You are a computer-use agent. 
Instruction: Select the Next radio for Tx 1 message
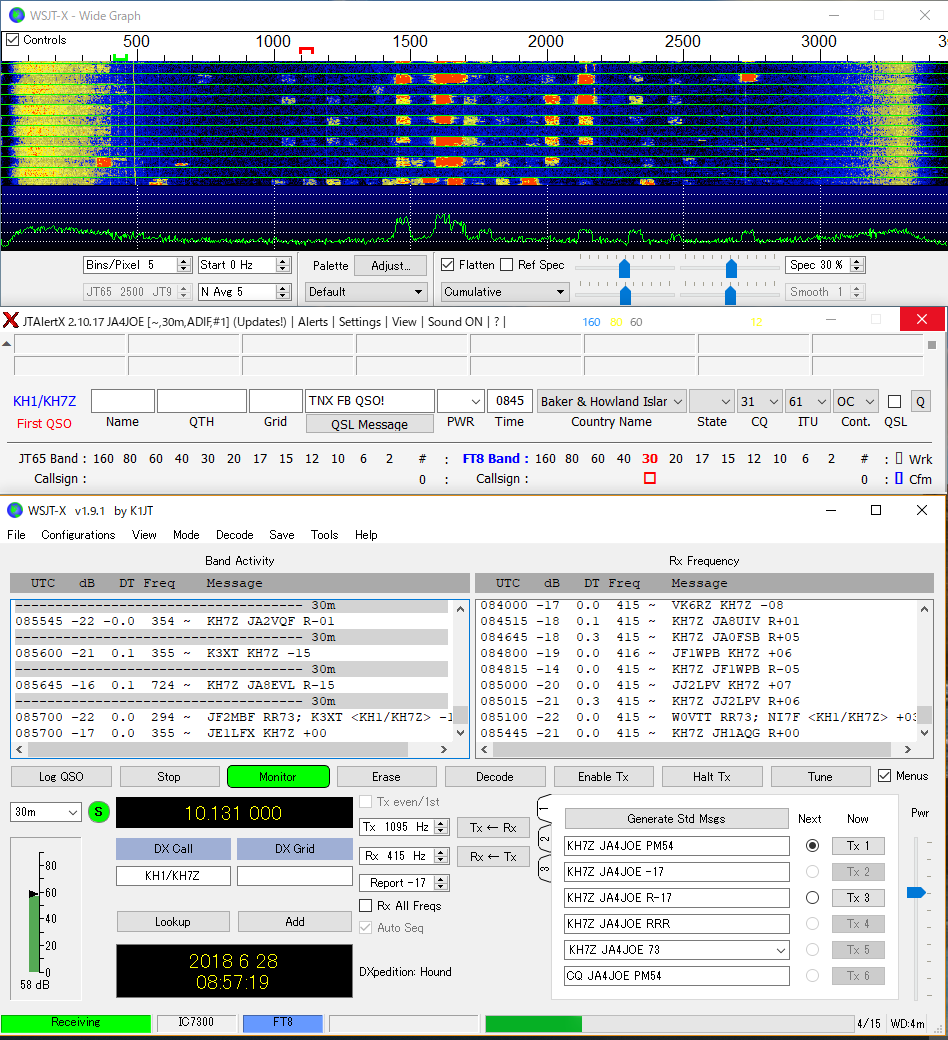click(x=812, y=846)
